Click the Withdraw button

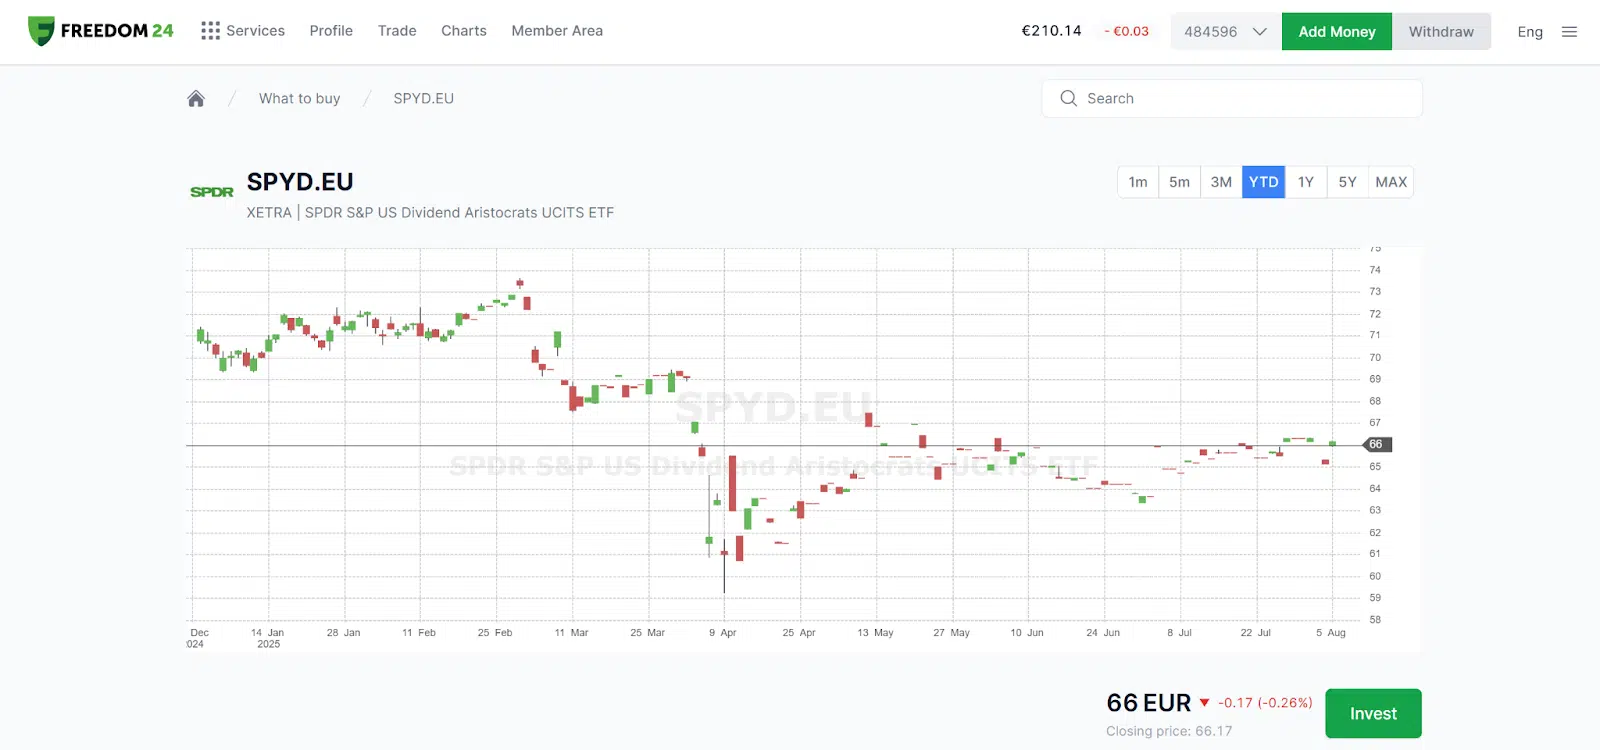coord(1441,32)
